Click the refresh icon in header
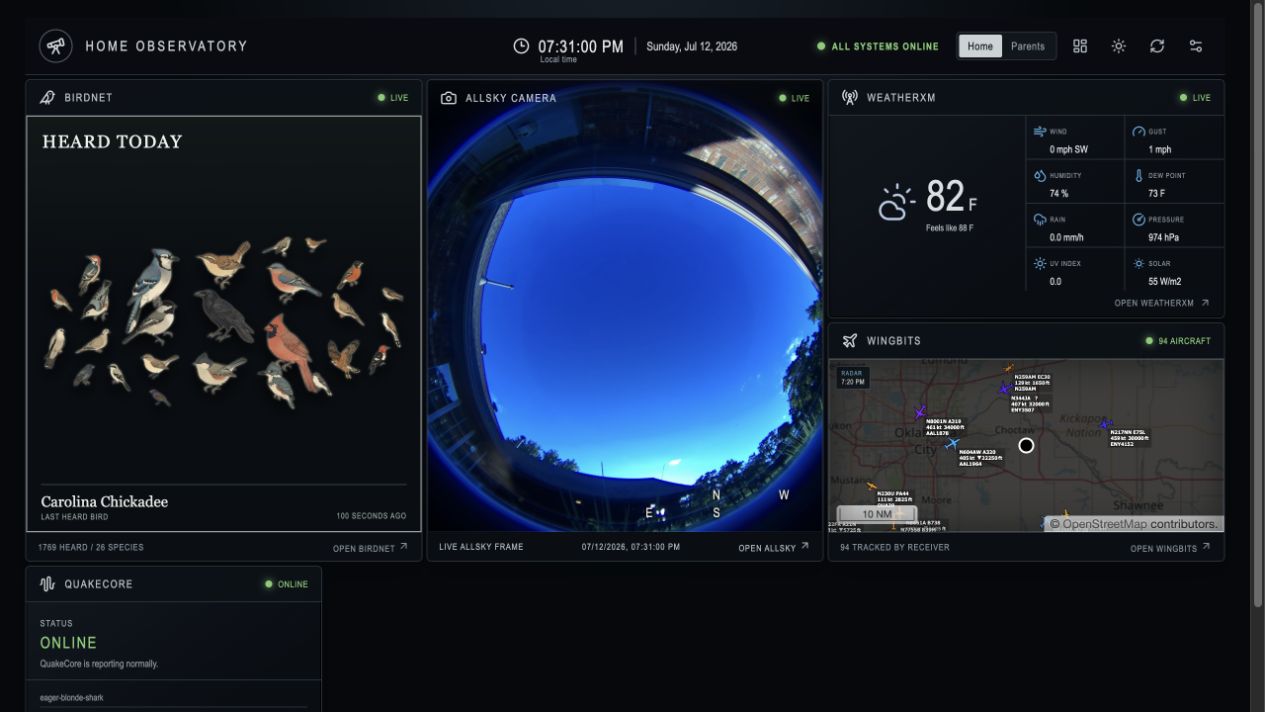This screenshot has width=1265, height=712. (1157, 46)
